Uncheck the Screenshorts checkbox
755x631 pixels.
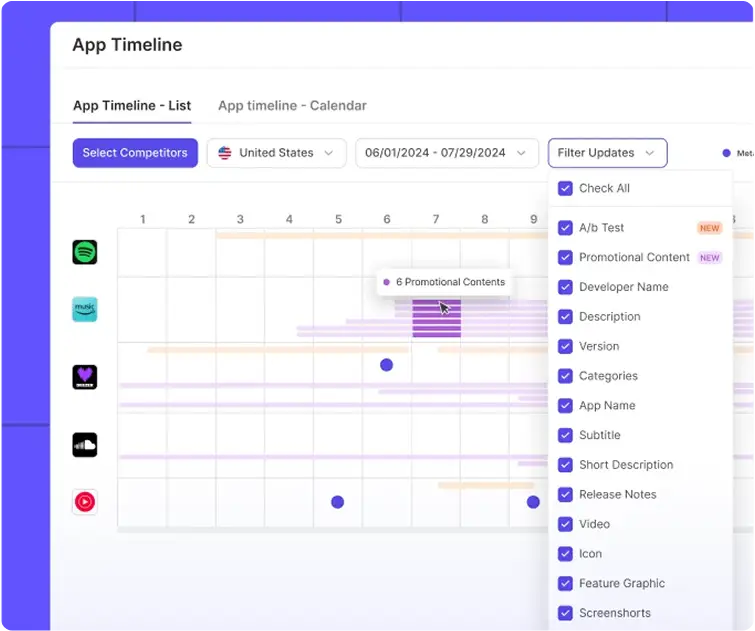(x=565, y=613)
